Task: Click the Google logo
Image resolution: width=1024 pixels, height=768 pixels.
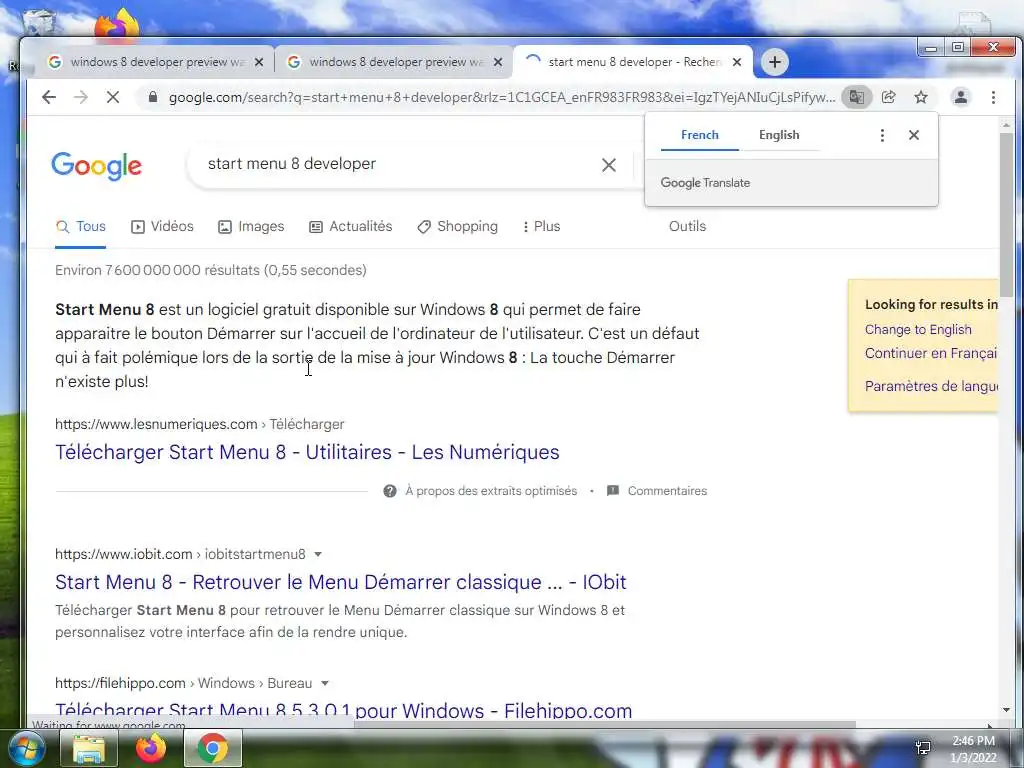Action: click(96, 166)
